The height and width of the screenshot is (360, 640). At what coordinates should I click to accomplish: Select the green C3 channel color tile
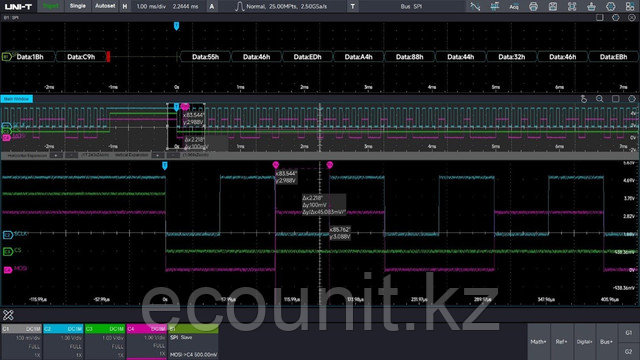tap(105, 329)
